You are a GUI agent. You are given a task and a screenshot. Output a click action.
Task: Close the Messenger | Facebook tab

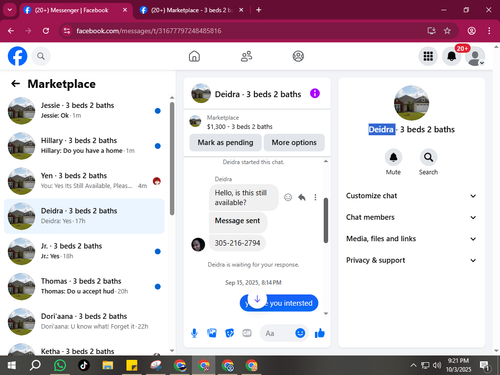(125, 10)
